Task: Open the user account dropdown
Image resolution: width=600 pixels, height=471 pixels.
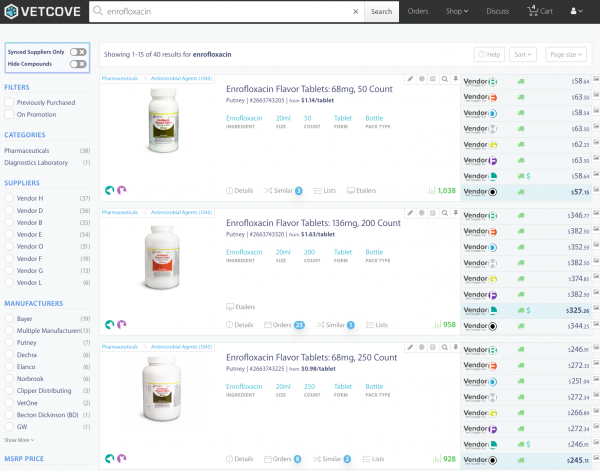Action: [x=578, y=11]
